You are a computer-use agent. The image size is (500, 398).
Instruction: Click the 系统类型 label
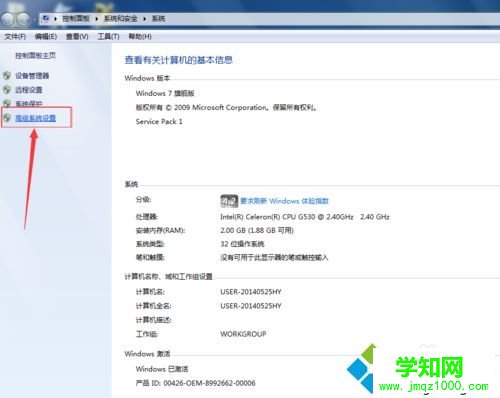click(x=150, y=244)
